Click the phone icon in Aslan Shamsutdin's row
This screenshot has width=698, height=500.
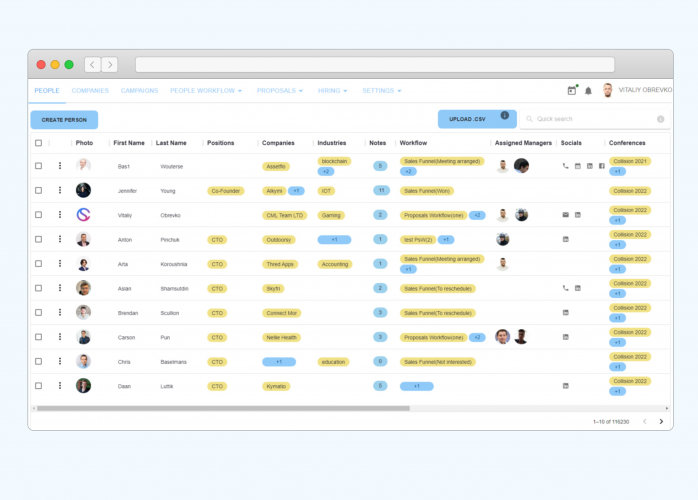click(565, 288)
